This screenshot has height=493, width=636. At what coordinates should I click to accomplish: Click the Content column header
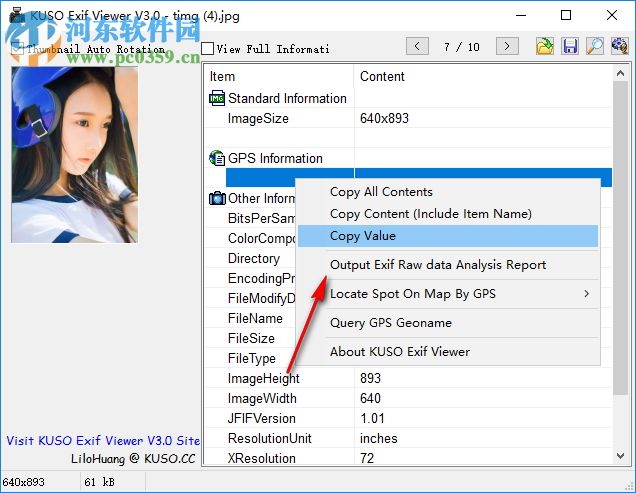coord(483,76)
